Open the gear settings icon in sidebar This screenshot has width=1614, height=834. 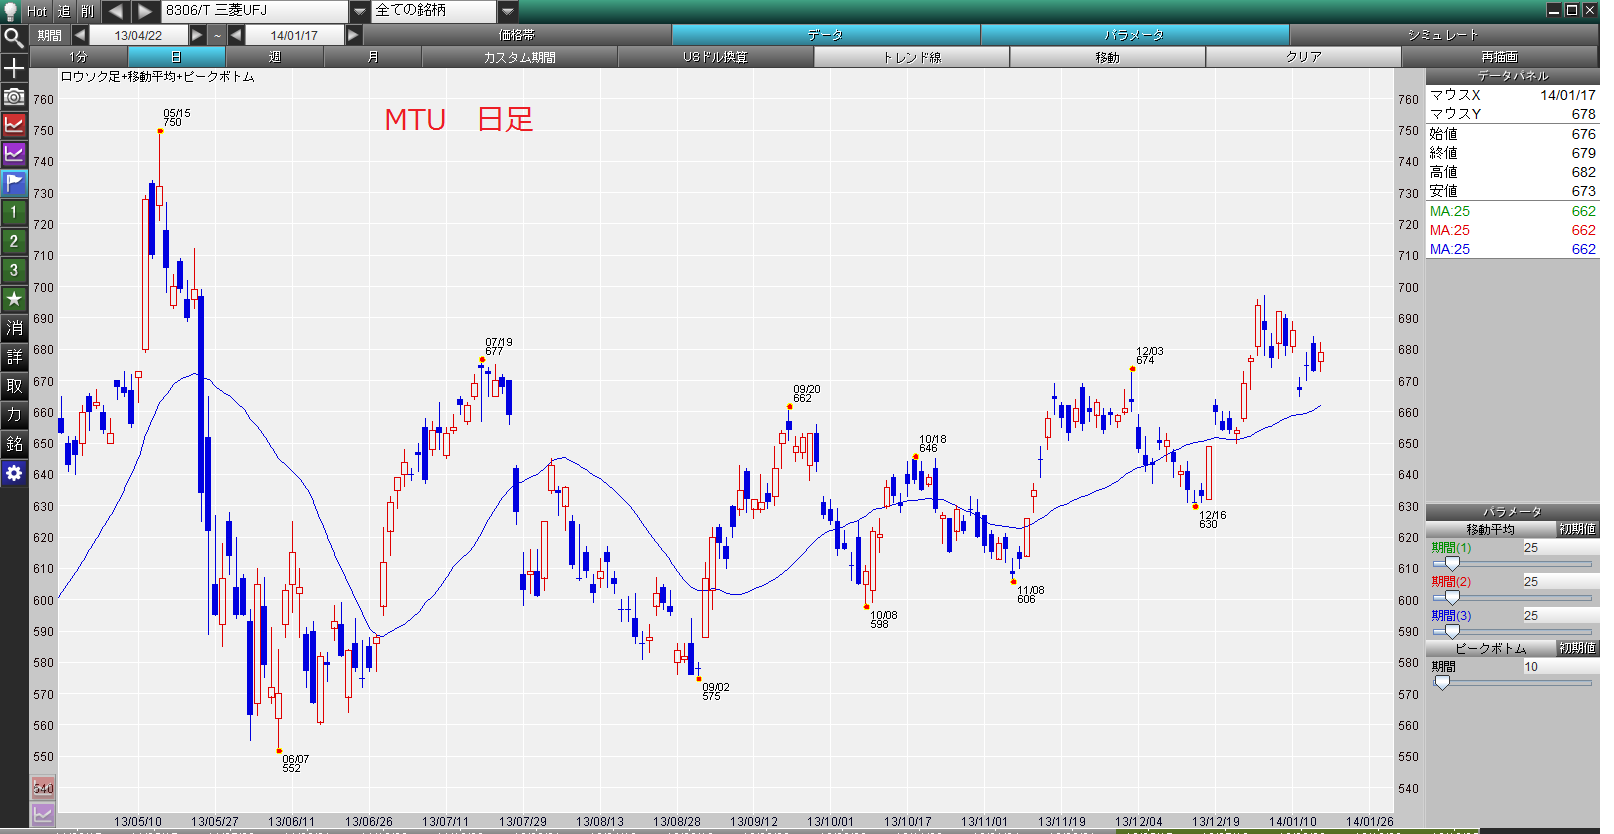pos(14,473)
